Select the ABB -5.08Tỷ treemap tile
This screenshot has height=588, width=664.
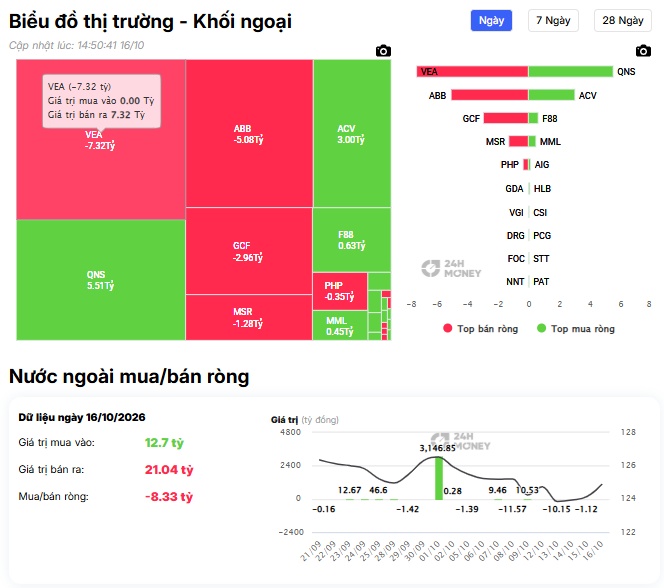[x=249, y=133]
